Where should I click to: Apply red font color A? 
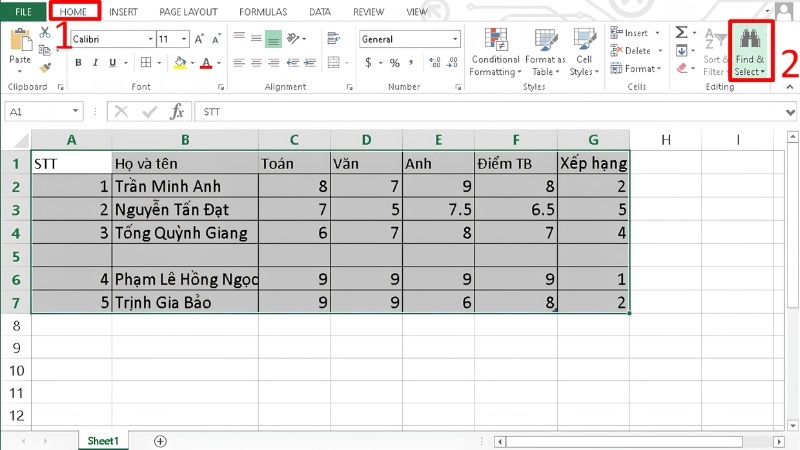click(206, 63)
